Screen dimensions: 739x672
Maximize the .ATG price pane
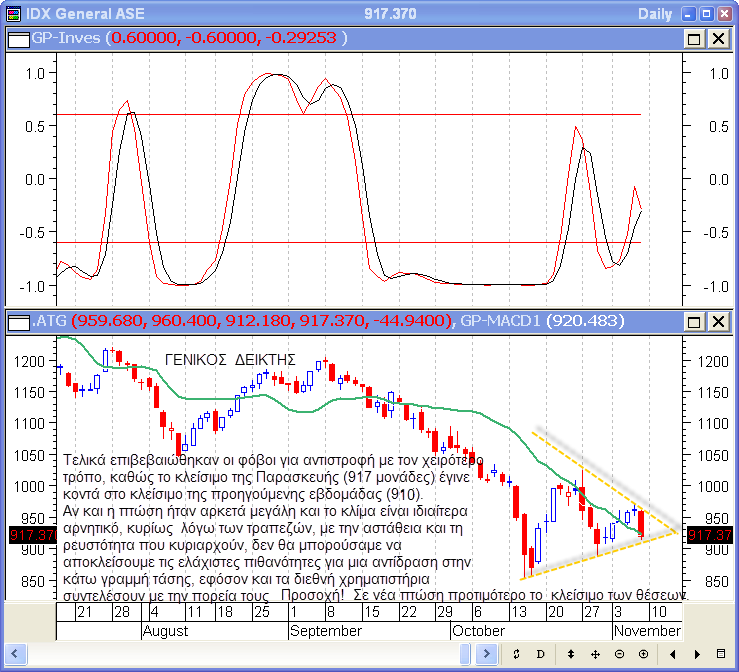694,322
